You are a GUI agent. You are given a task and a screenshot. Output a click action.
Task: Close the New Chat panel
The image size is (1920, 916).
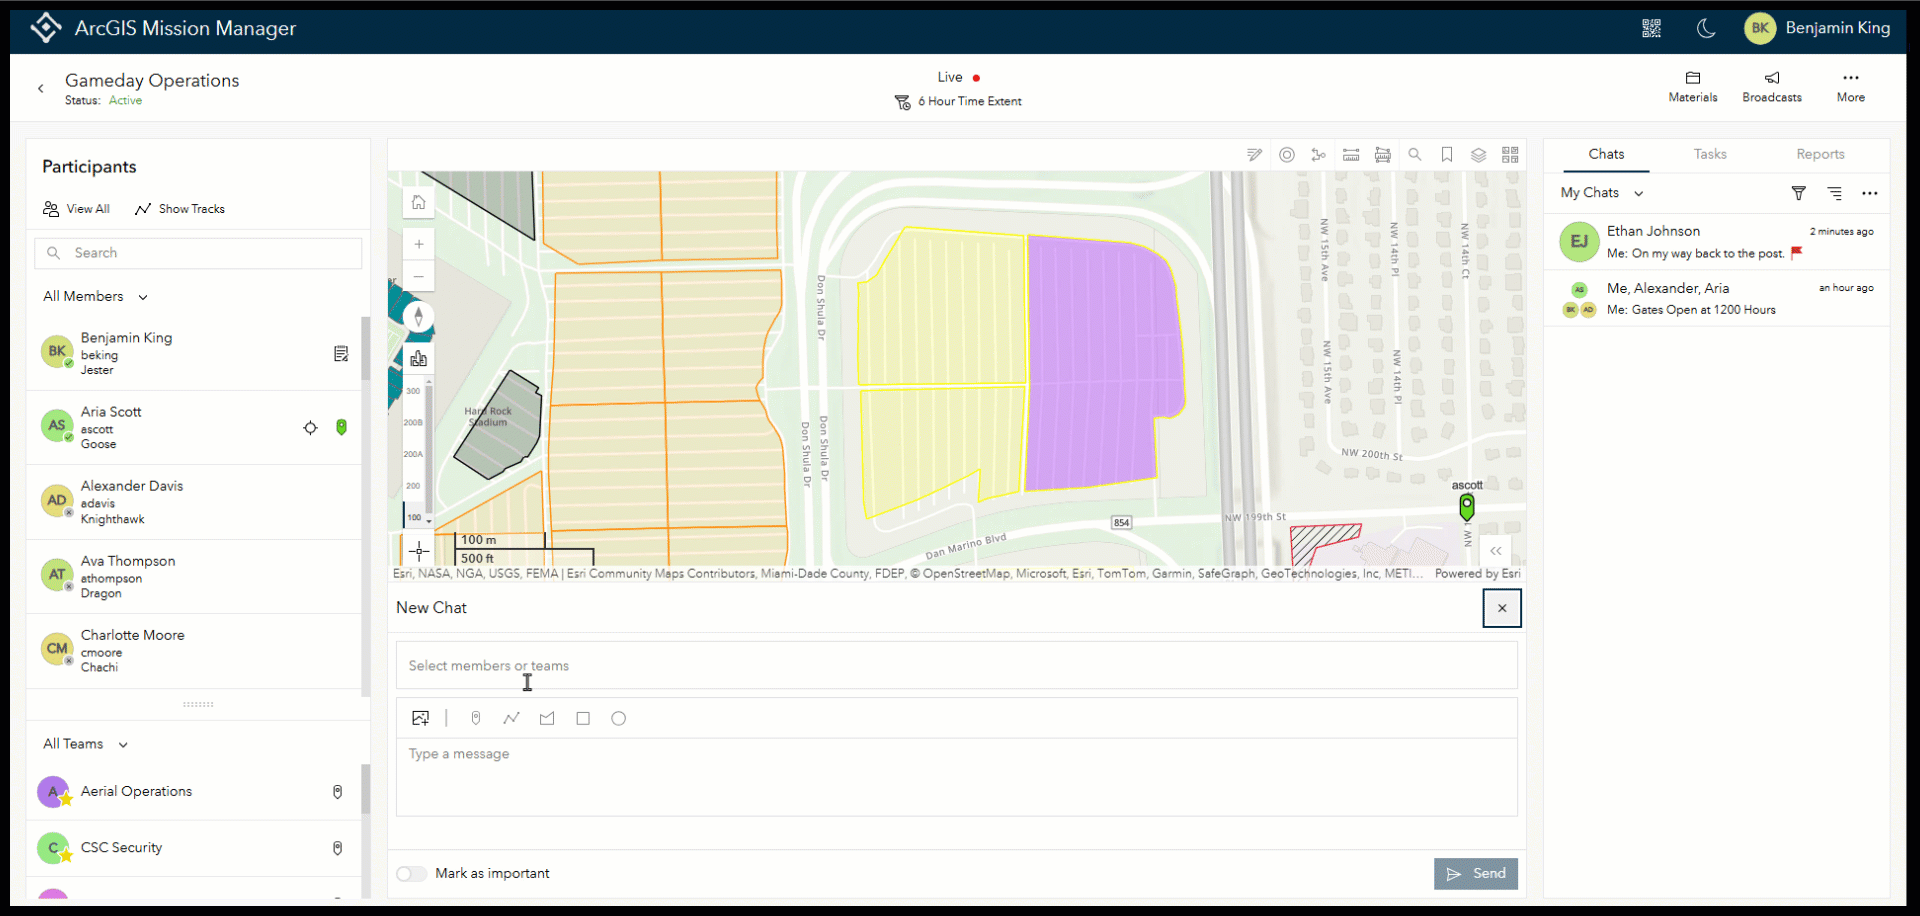click(1502, 608)
